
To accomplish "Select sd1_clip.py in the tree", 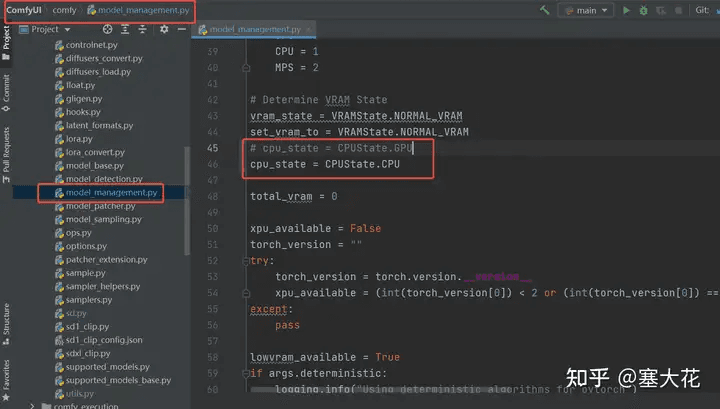I will click(x=87, y=327).
